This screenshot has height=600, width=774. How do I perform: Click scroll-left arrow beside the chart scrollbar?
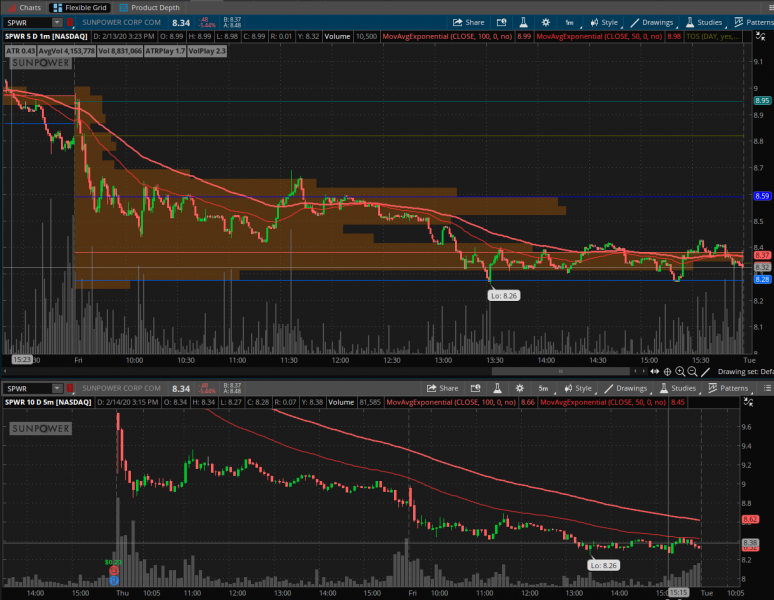[635, 372]
